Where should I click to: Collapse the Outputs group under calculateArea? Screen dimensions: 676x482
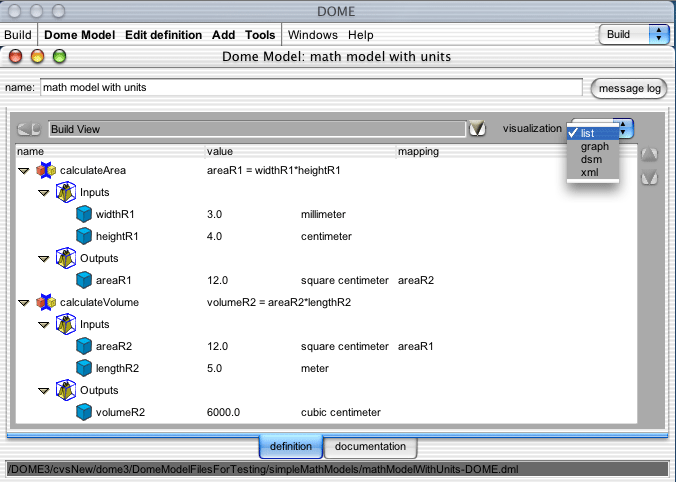(44, 259)
